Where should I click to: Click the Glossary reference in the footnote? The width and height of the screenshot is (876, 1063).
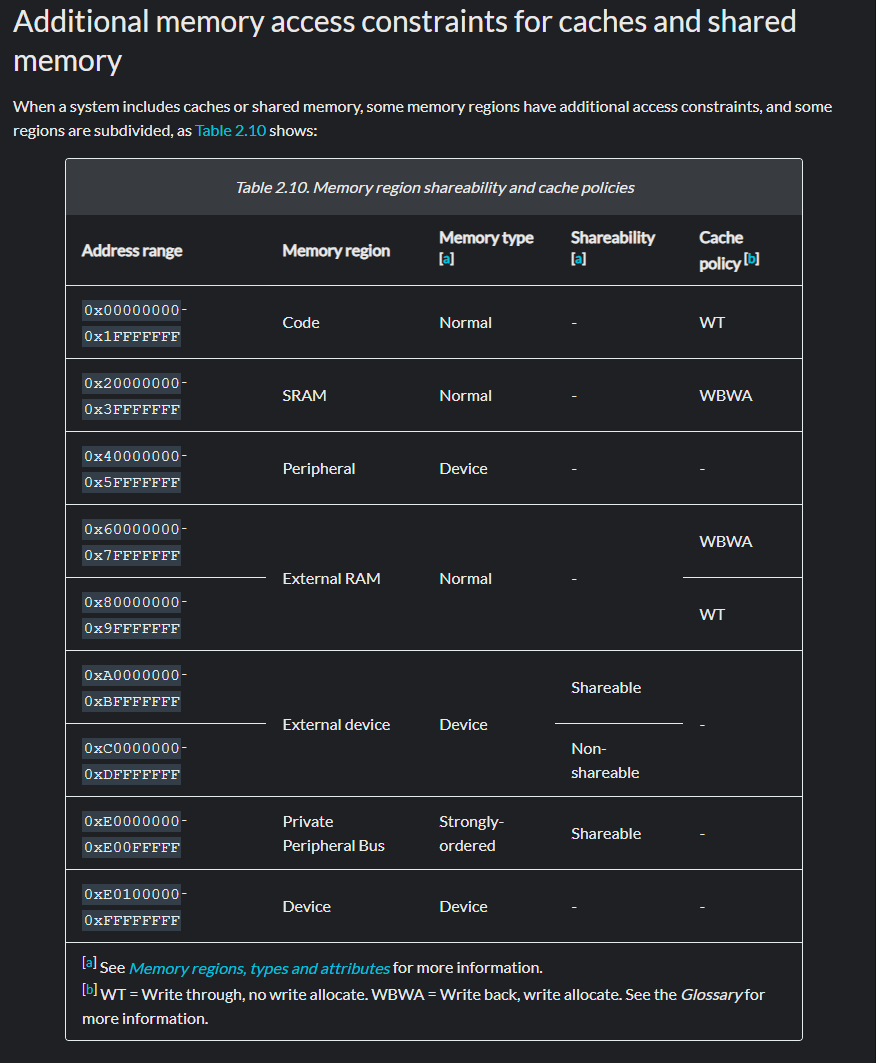712,994
